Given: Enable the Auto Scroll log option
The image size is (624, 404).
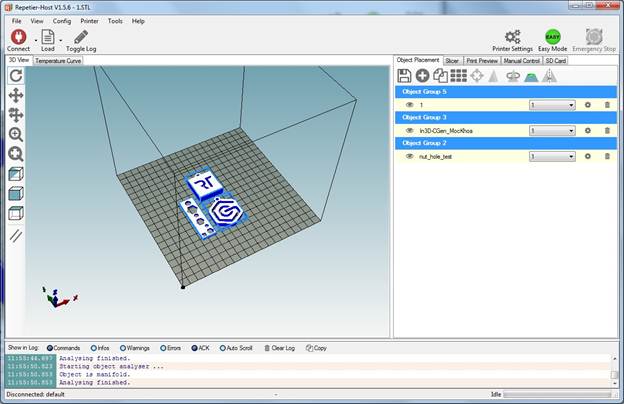Looking at the screenshot, I should 222,348.
